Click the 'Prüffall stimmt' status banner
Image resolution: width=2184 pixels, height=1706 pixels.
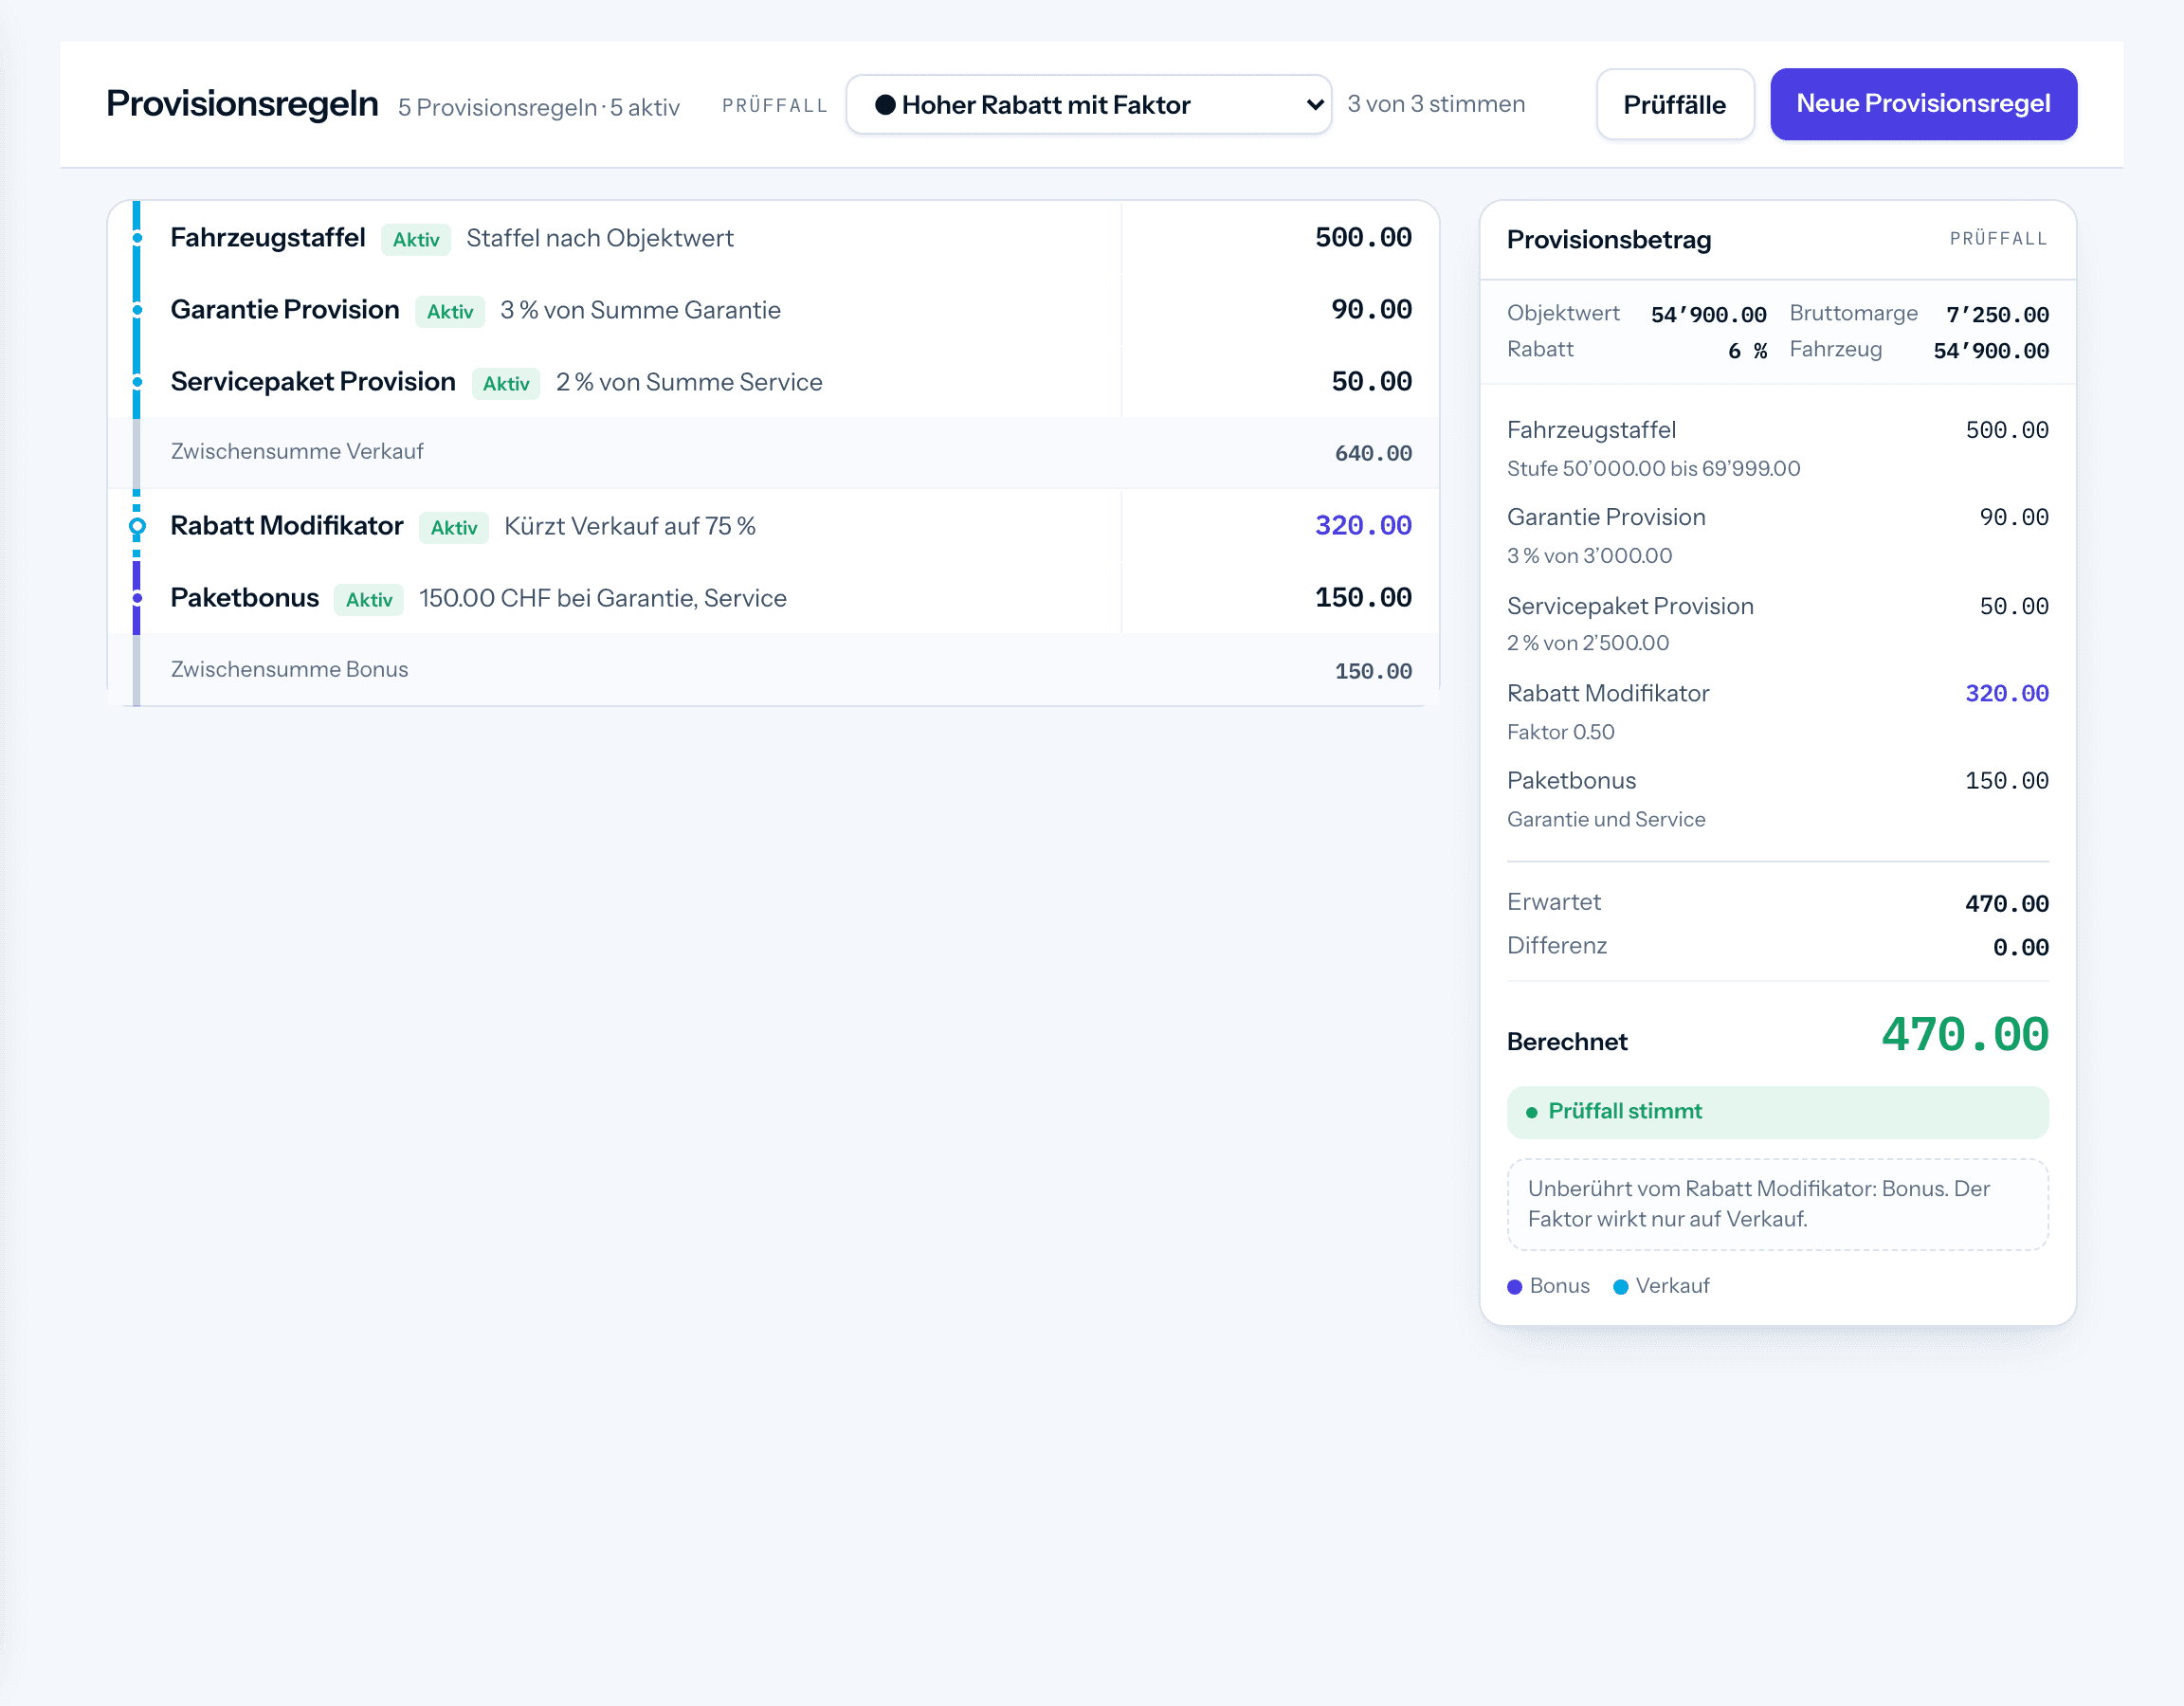click(x=1777, y=1112)
